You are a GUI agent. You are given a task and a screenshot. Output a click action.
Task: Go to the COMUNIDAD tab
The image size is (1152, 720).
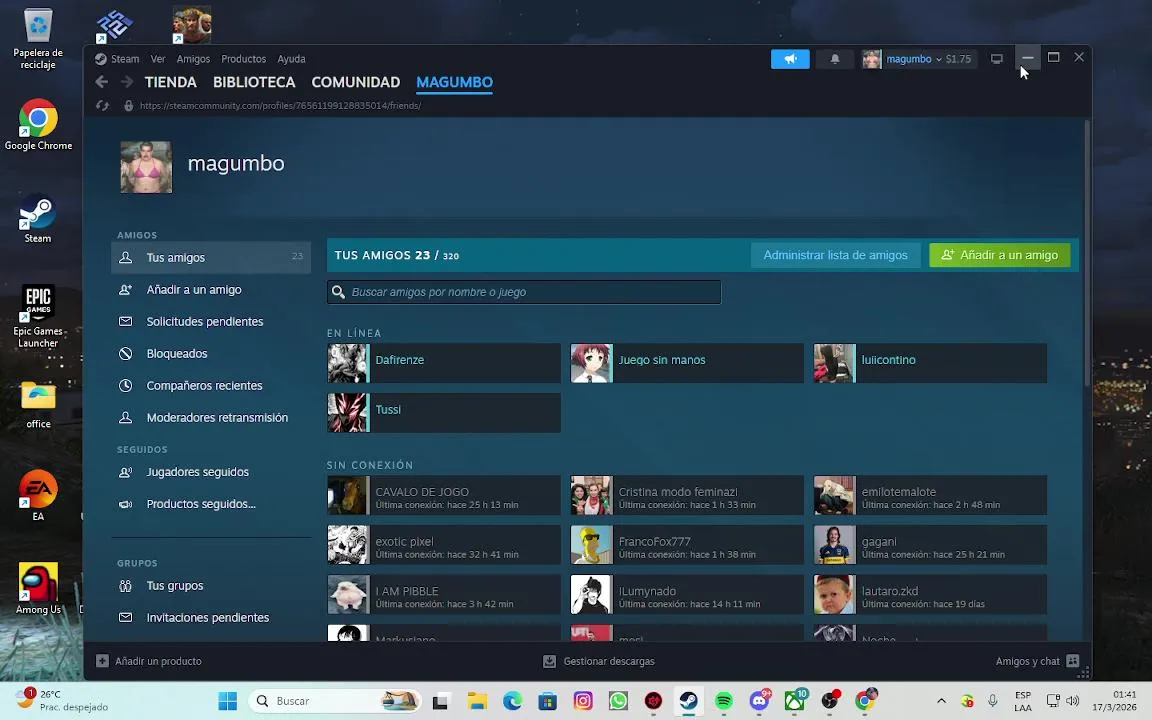point(356,82)
